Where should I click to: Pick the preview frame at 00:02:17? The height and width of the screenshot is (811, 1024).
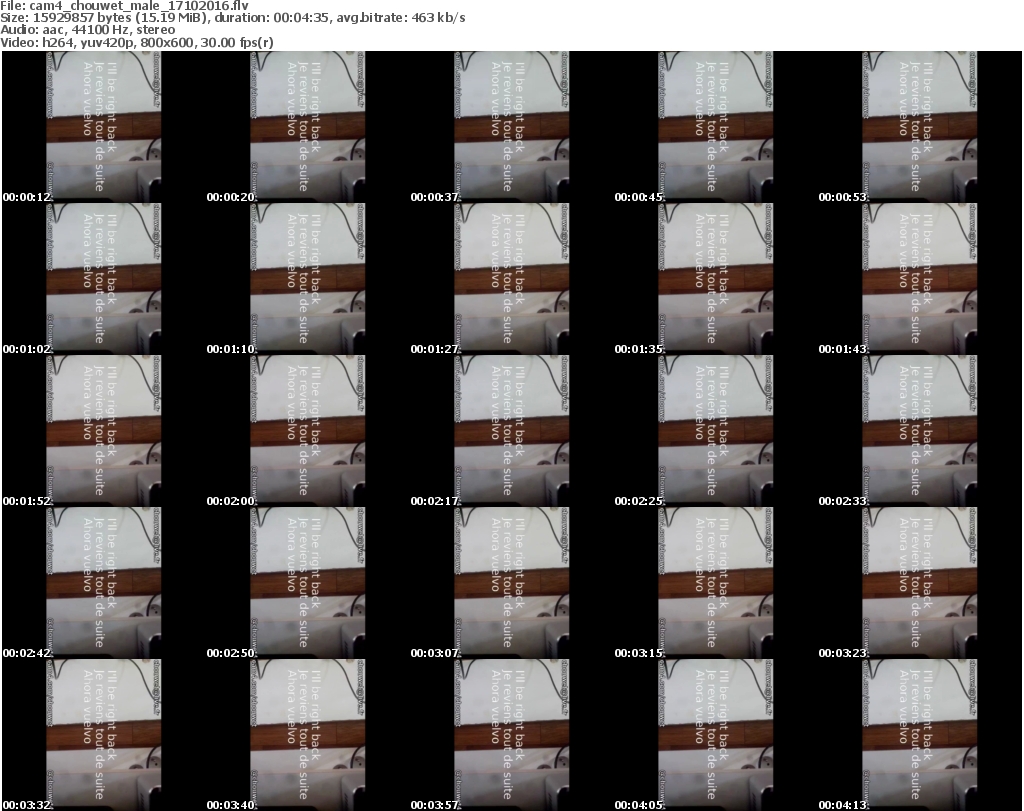coord(511,431)
